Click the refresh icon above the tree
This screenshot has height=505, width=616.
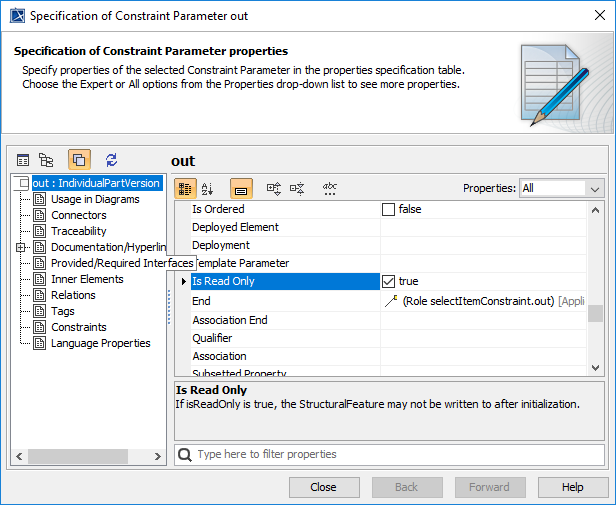click(111, 160)
